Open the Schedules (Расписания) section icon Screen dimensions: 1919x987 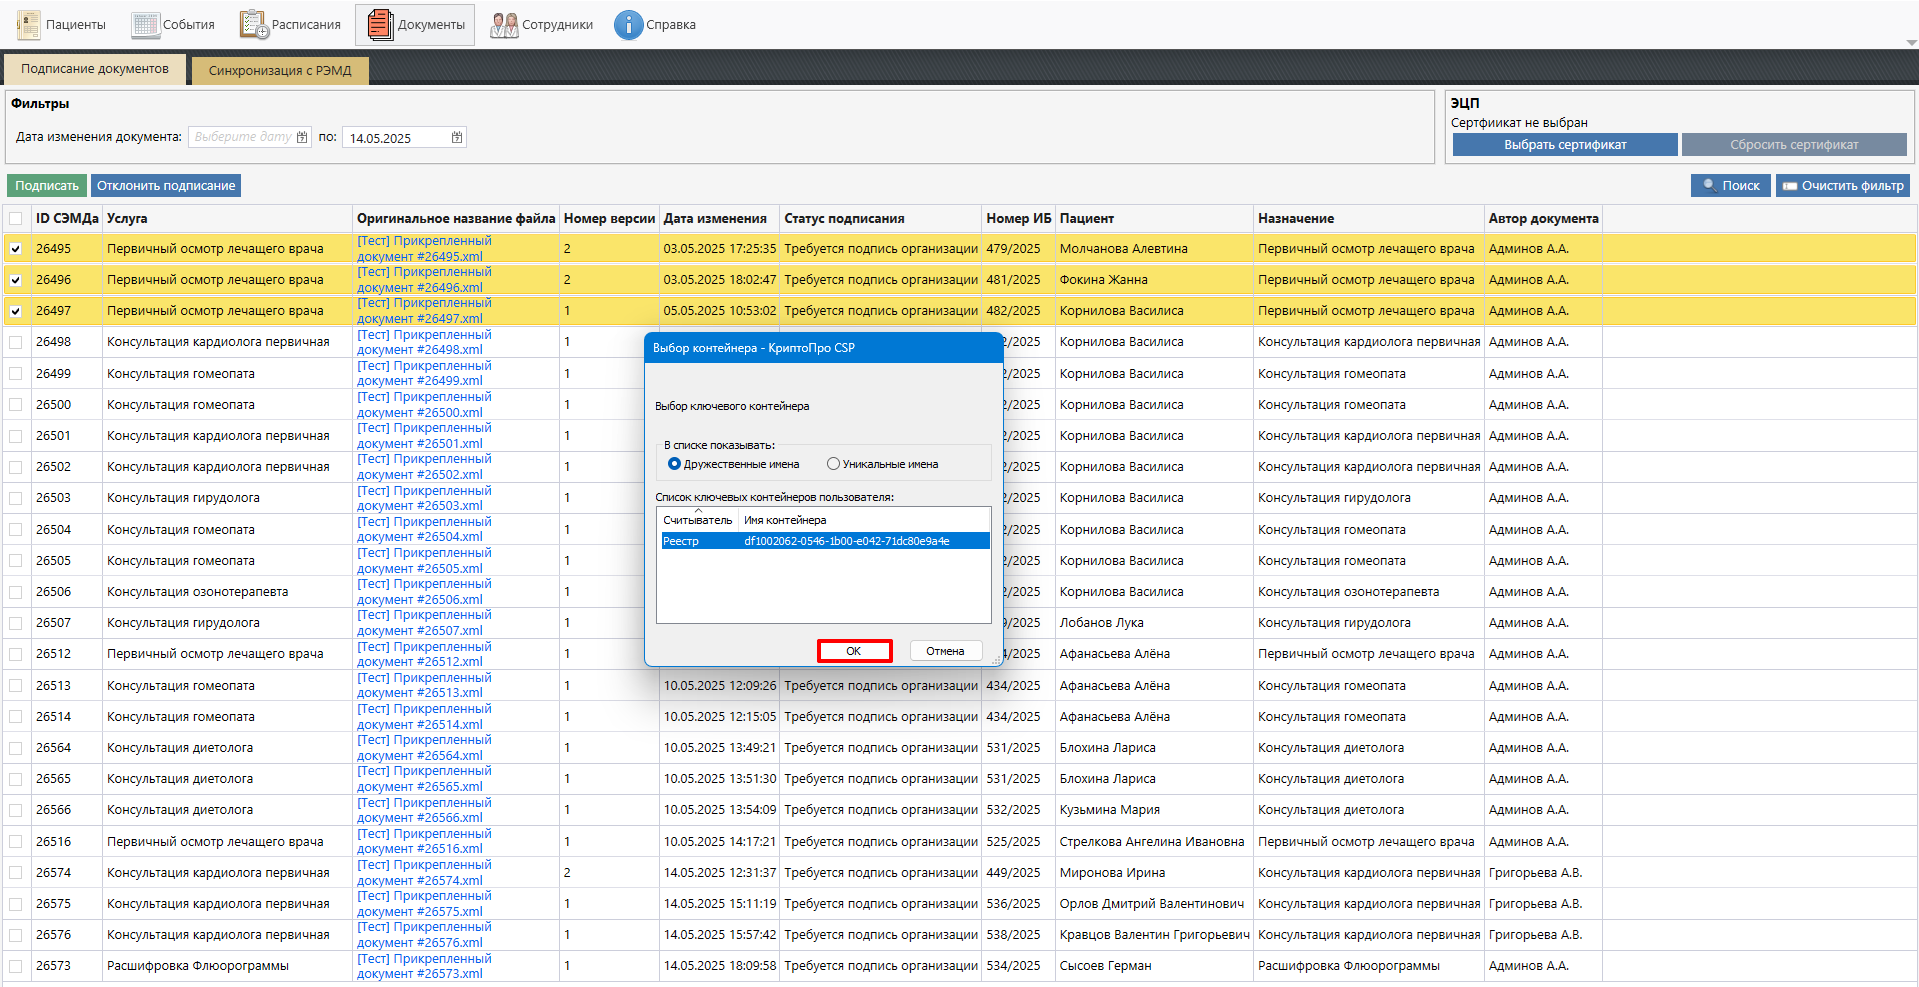pos(254,25)
